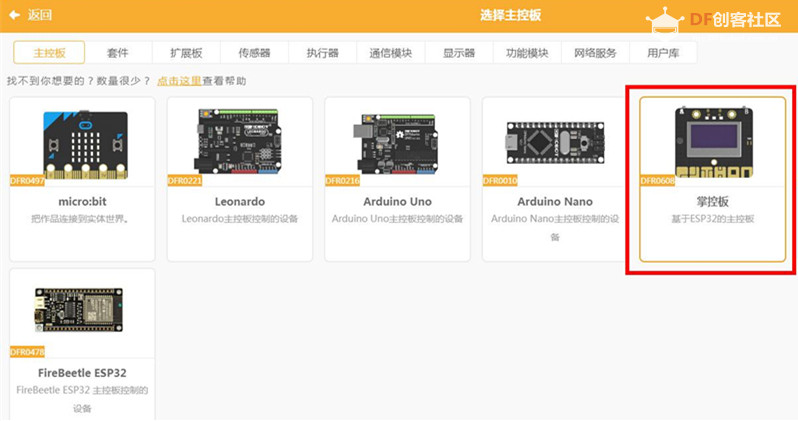
Task: Go back via 返回 button
Action: [39, 15]
